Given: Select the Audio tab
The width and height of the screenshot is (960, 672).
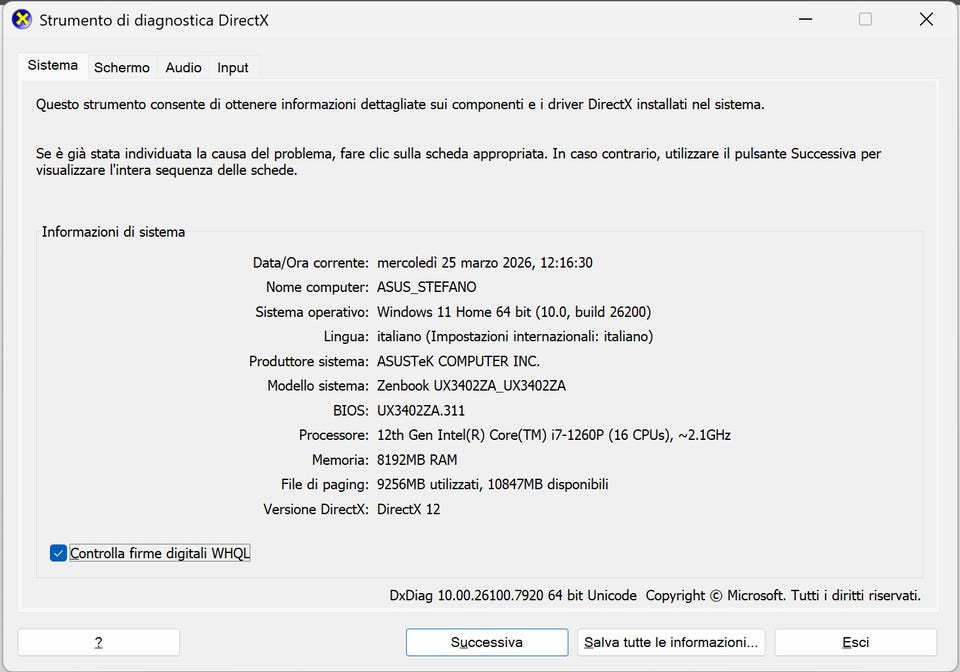Looking at the screenshot, I should coord(183,68).
